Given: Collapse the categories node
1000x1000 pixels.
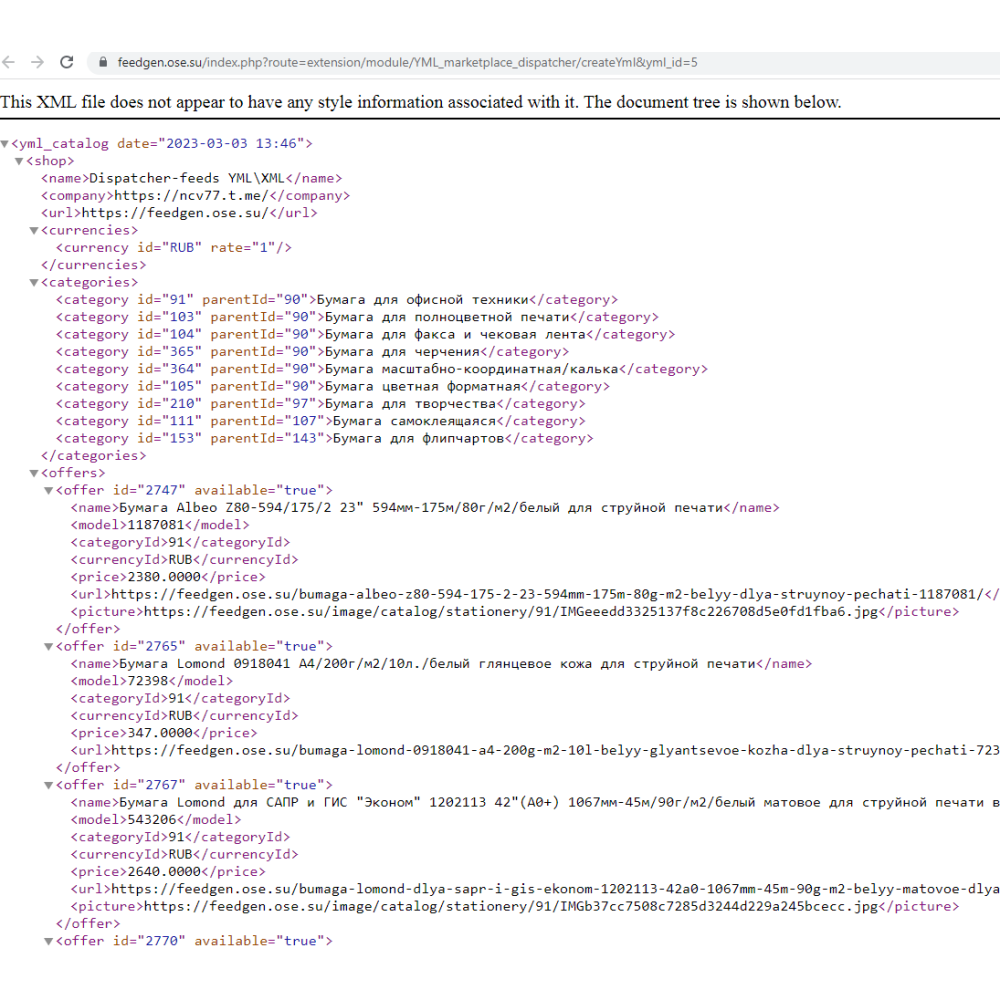Looking at the screenshot, I should pyautogui.click(x=34, y=283).
